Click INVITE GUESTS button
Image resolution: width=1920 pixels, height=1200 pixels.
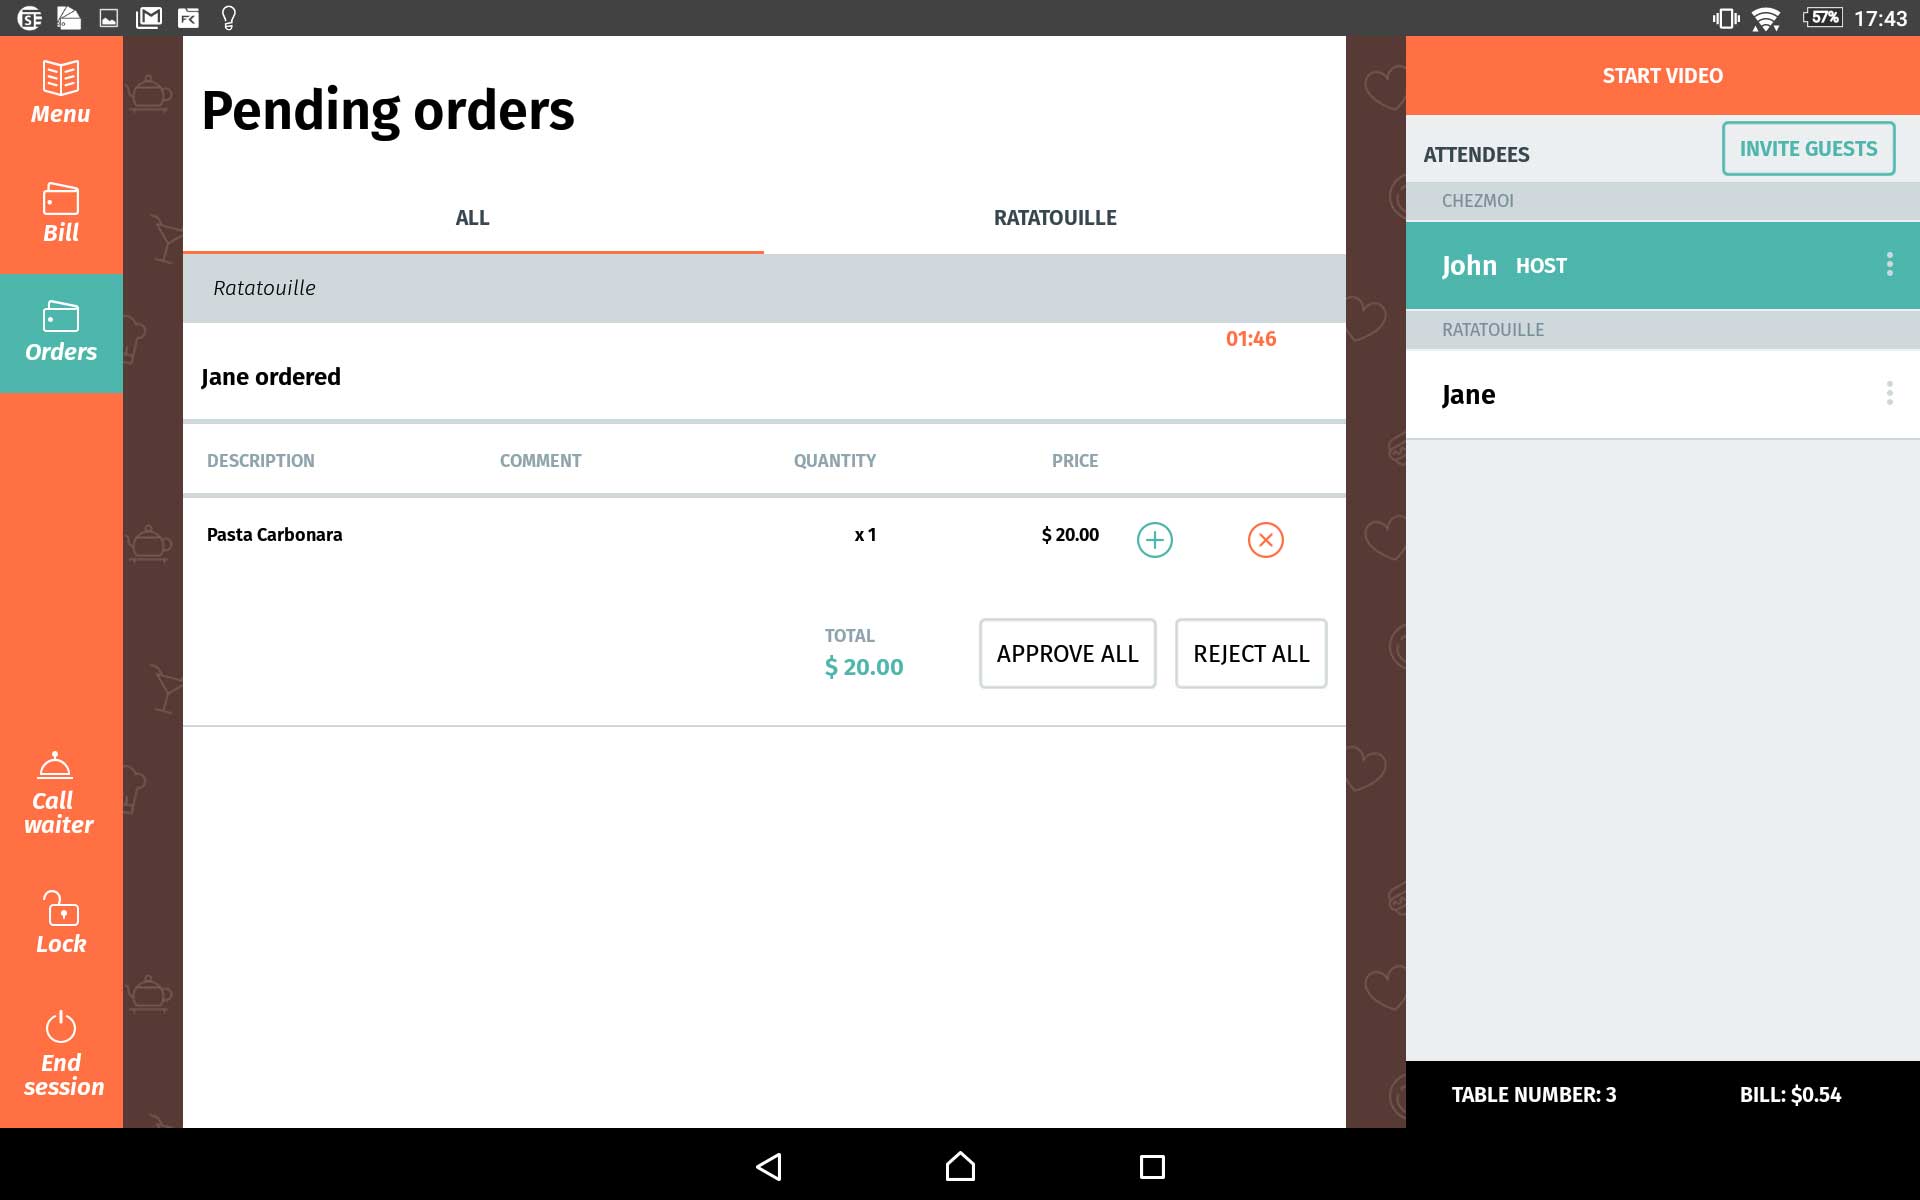(x=1808, y=148)
